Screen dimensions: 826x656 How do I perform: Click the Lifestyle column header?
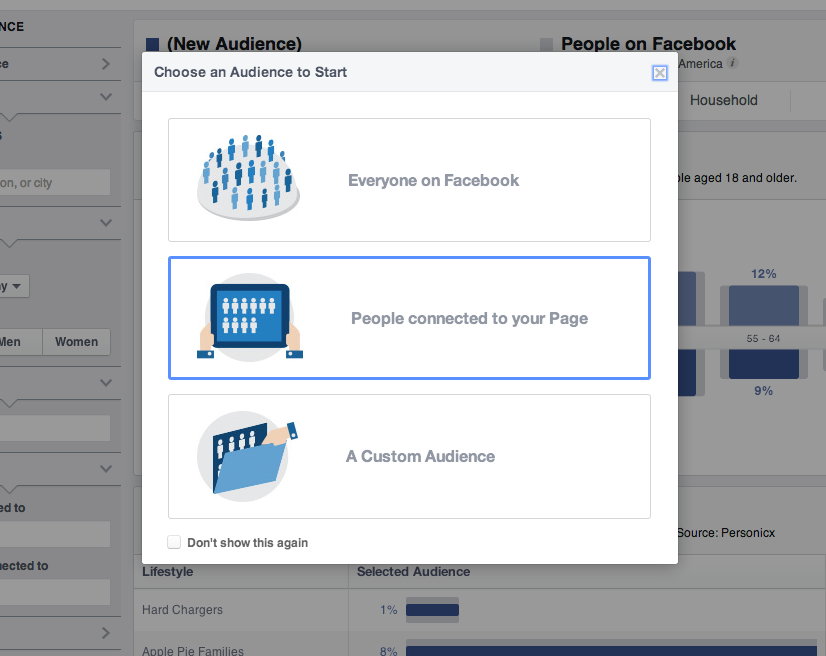click(x=168, y=572)
